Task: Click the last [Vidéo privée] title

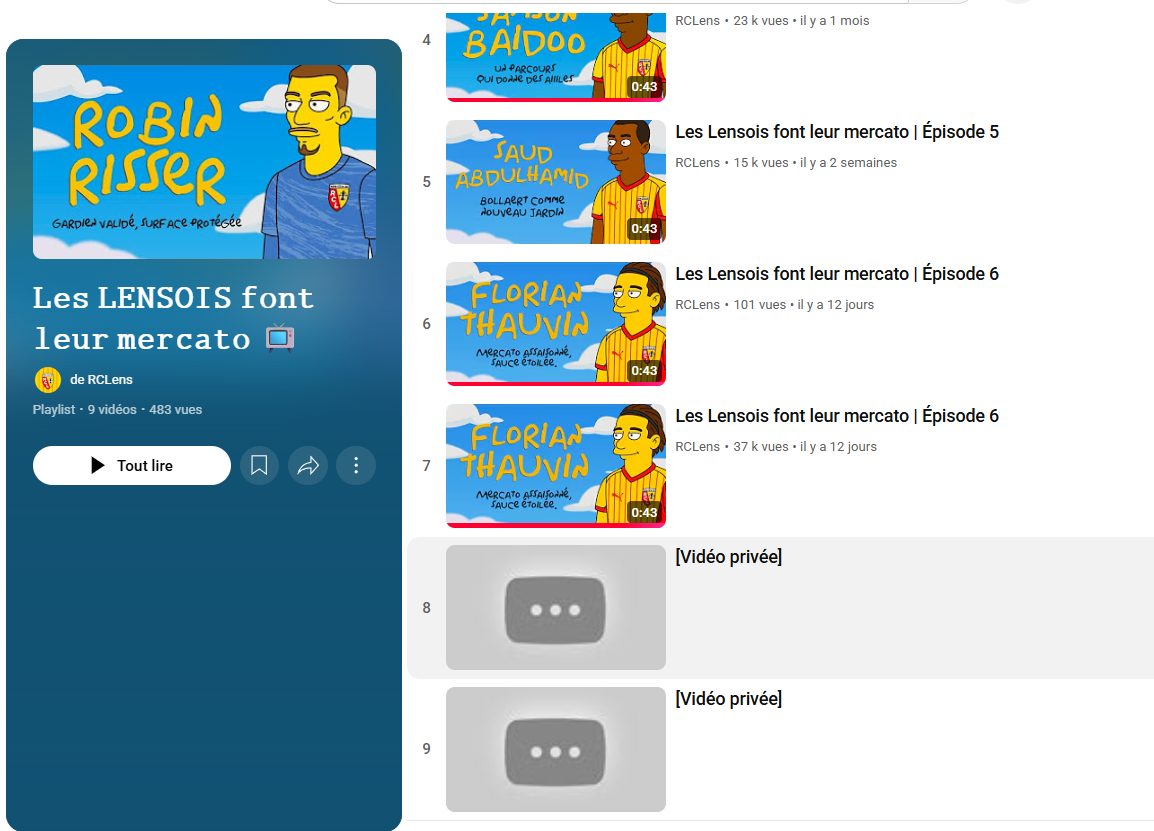Action: click(729, 699)
